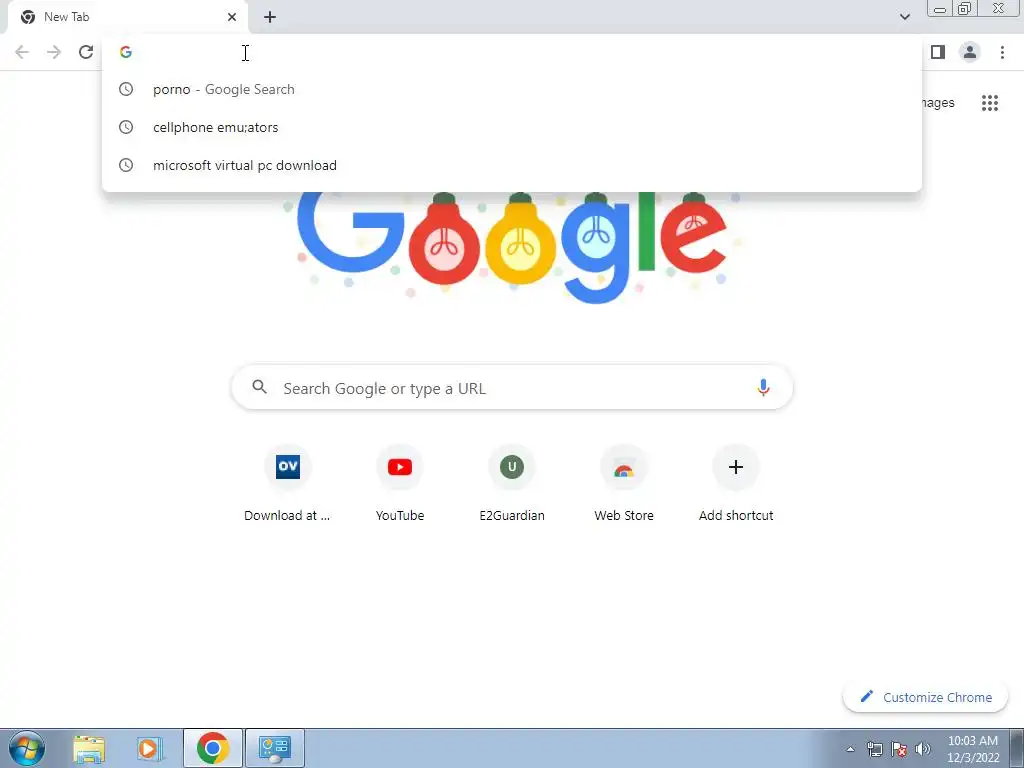Click Add shortcut plus tile

(736, 485)
